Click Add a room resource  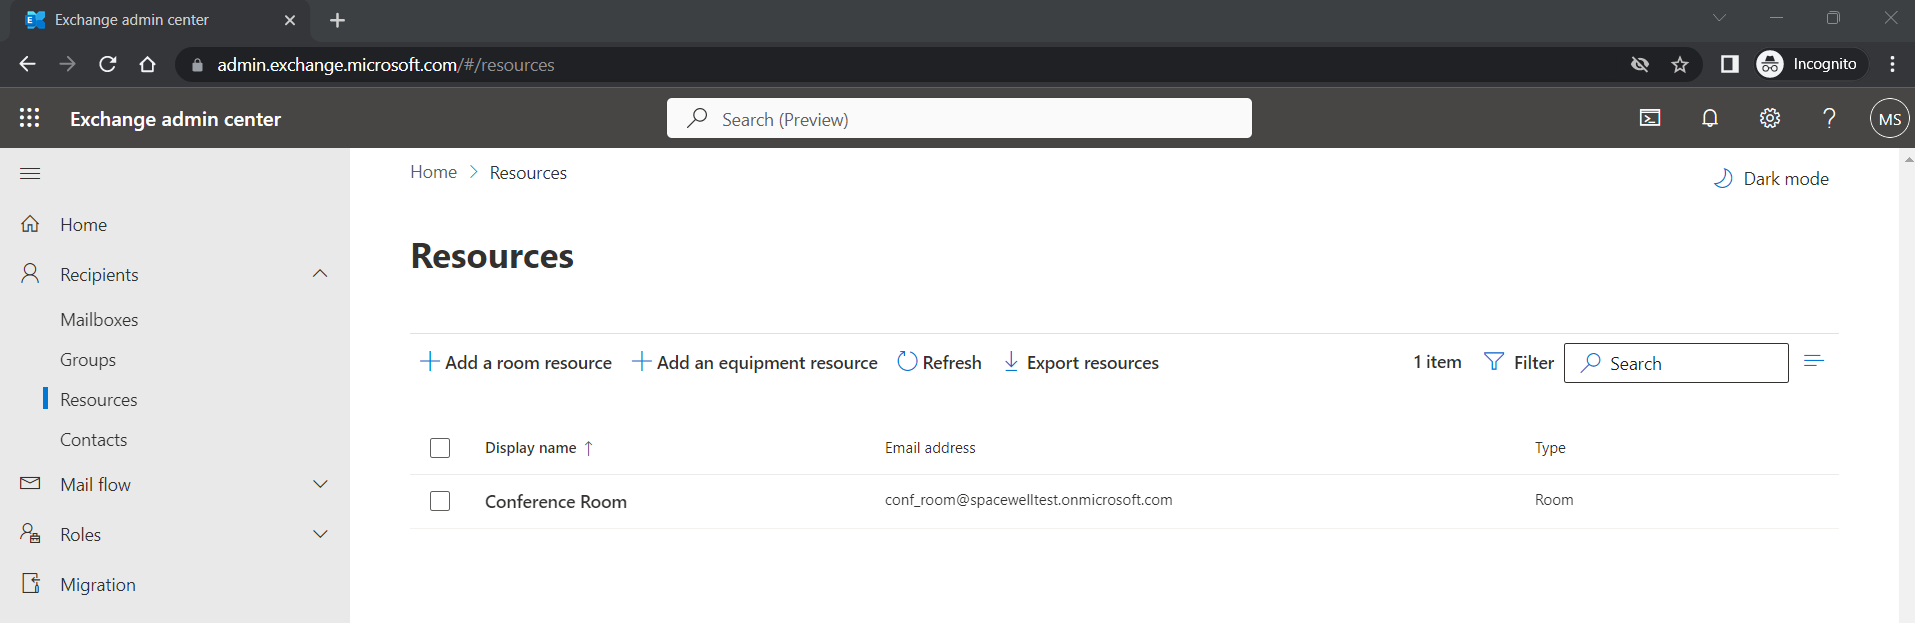[516, 362]
